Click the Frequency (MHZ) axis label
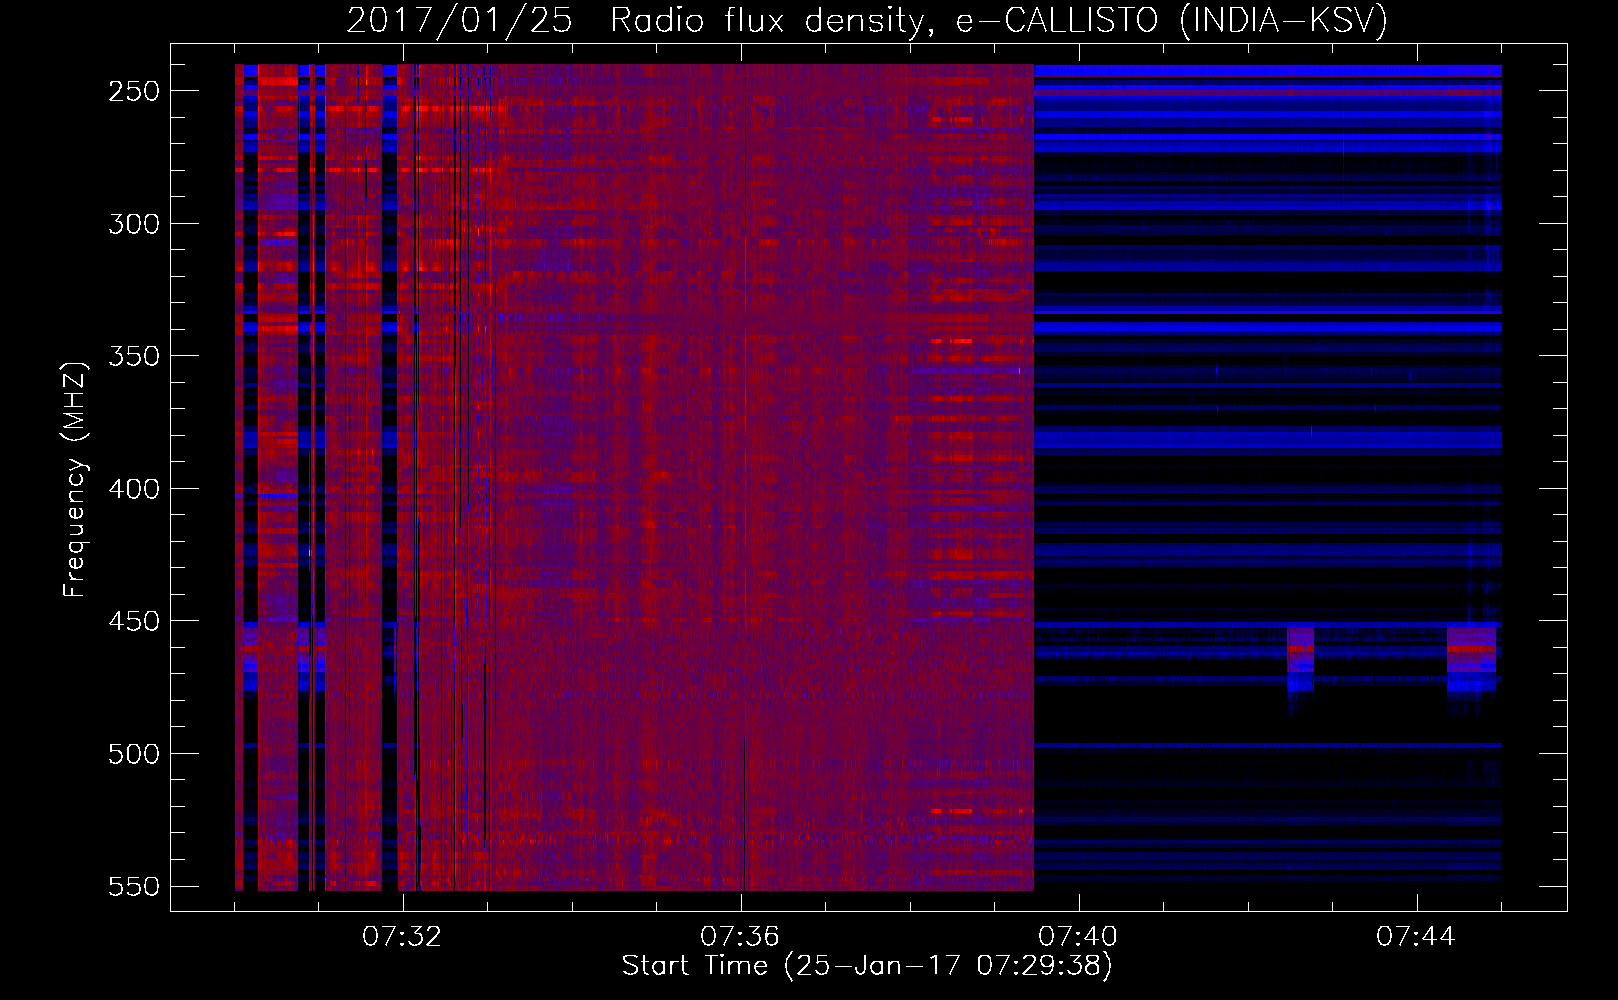Viewport: 1618px width, 1000px height. tap(75, 479)
